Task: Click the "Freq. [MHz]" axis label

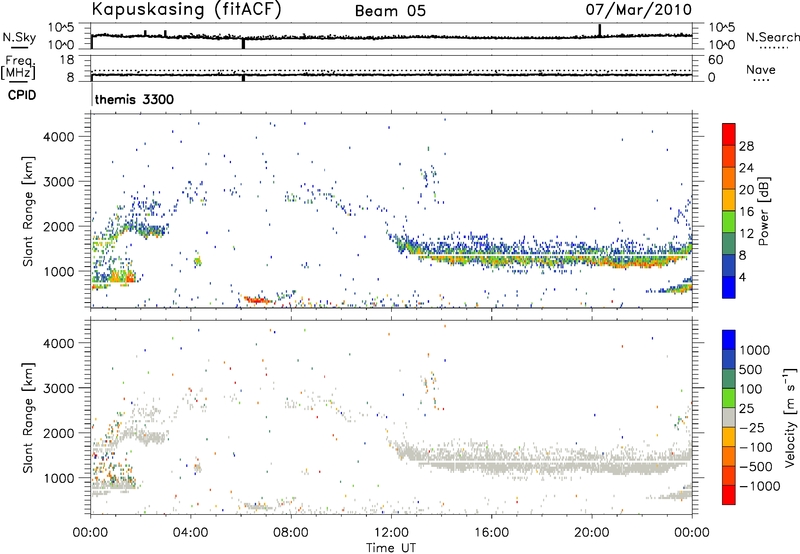Action: point(18,69)
